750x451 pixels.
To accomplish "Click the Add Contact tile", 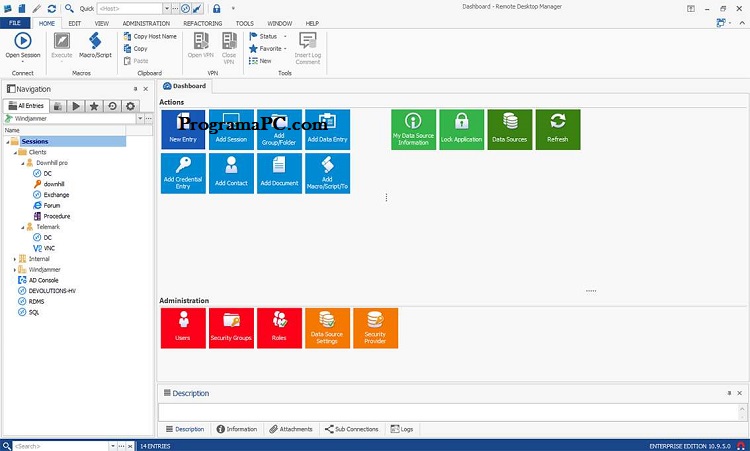I will pos(231,173).
